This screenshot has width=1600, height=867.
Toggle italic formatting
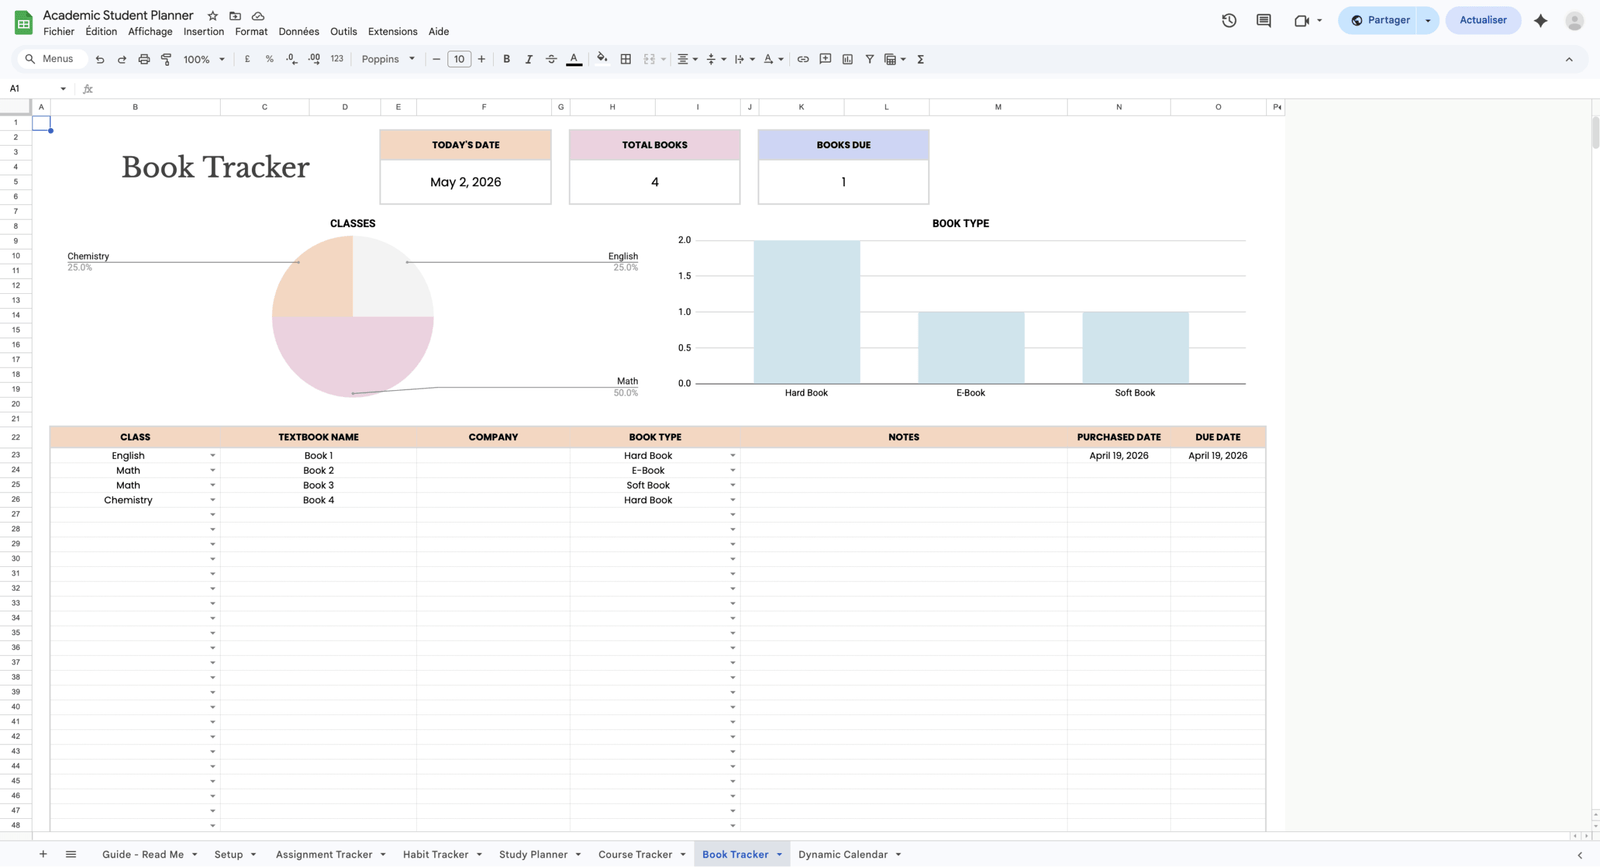pos(529,60)
